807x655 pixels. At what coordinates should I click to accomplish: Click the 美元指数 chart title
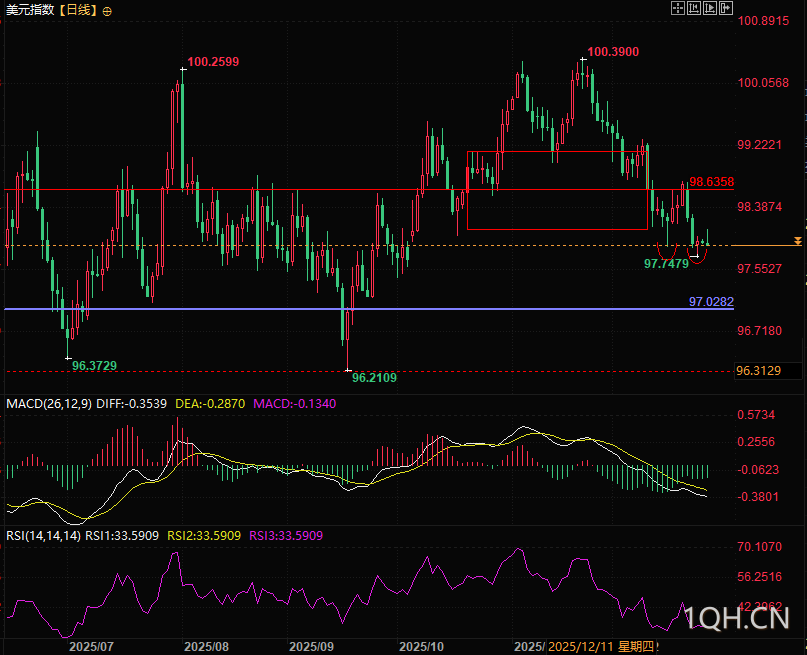pos(30,10)
